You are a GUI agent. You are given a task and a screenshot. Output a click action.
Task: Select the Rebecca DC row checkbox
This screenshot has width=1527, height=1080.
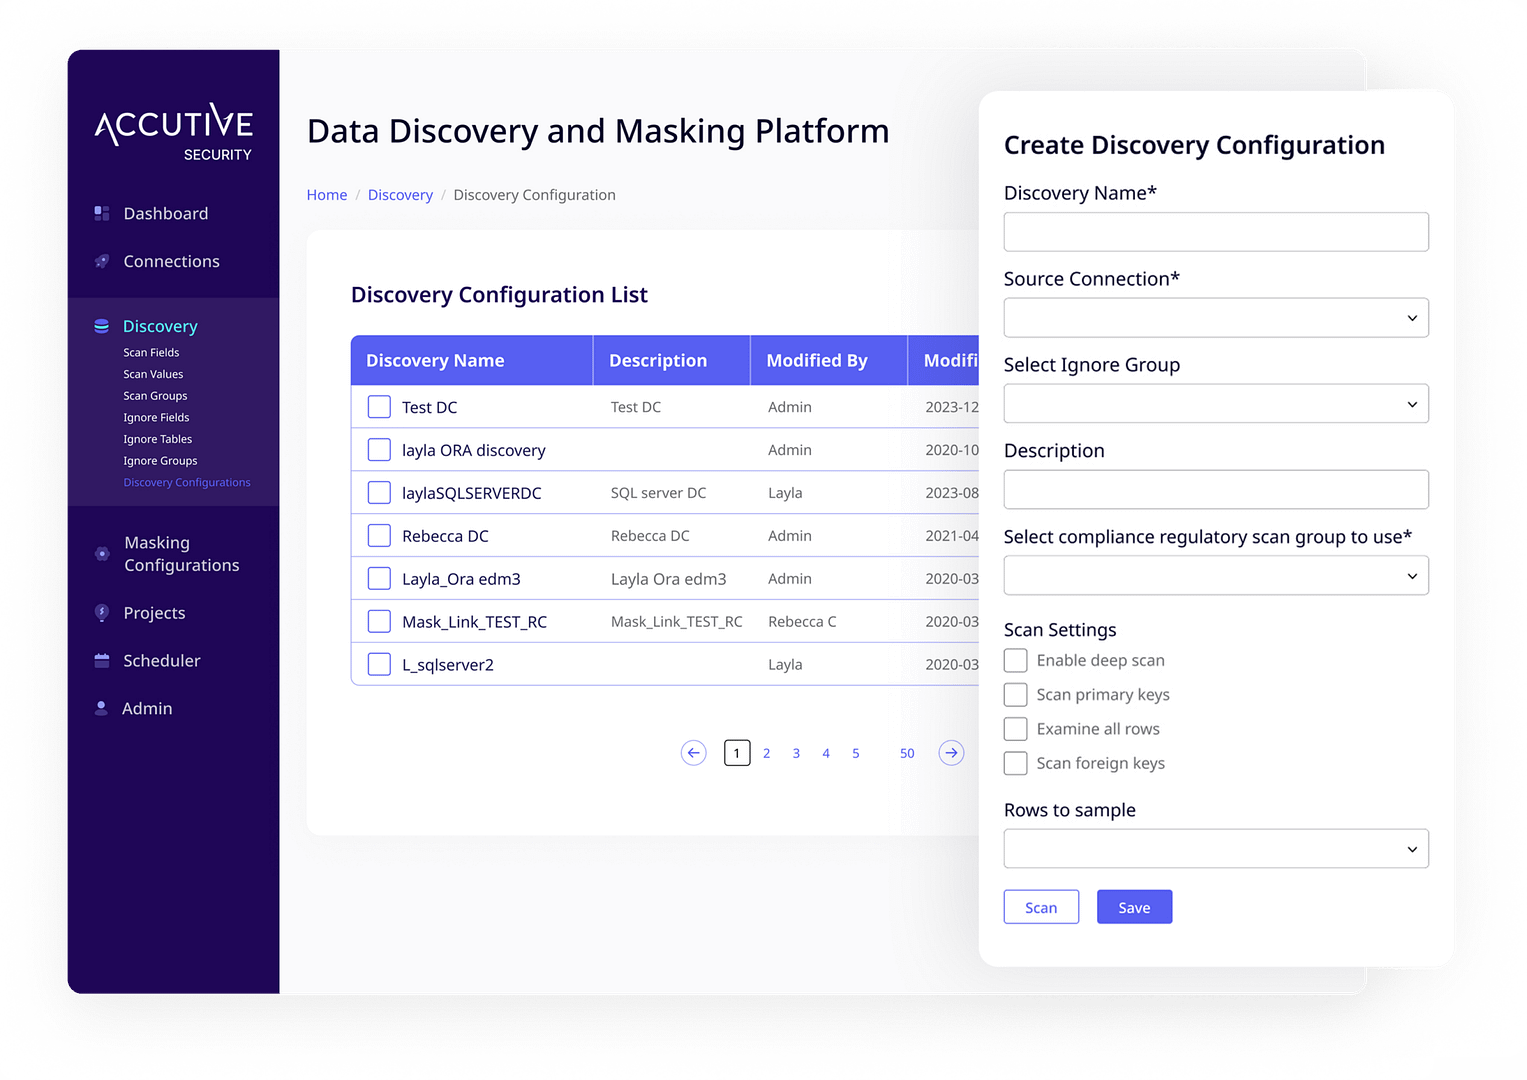point(379,536)
